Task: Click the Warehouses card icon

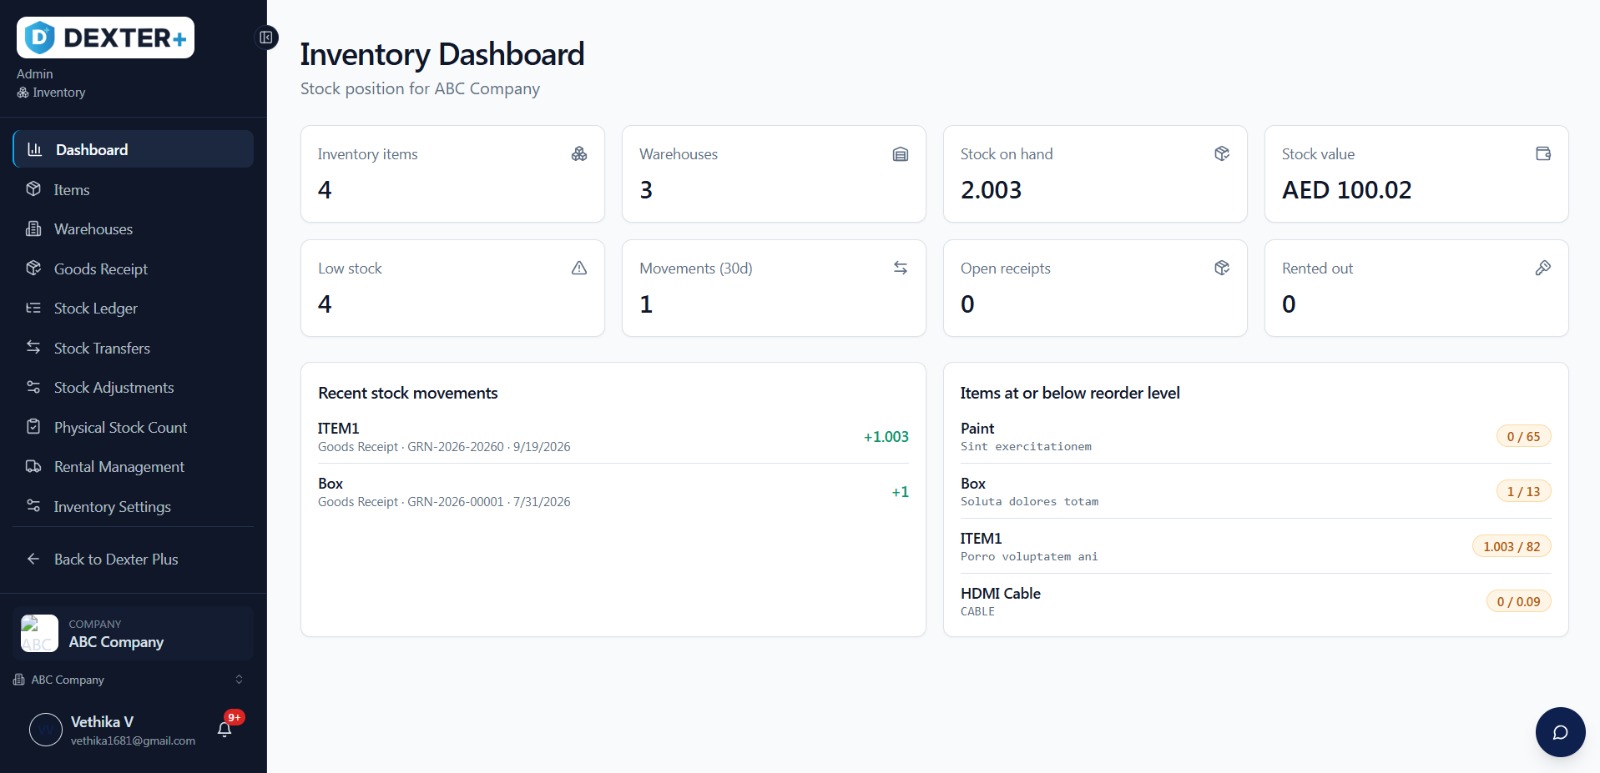Action: (900, 154)
